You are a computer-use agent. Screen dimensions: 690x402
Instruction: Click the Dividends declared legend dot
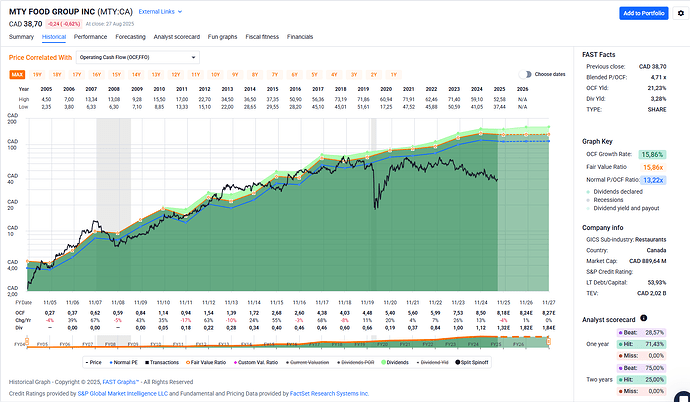(x=588, y=192)
